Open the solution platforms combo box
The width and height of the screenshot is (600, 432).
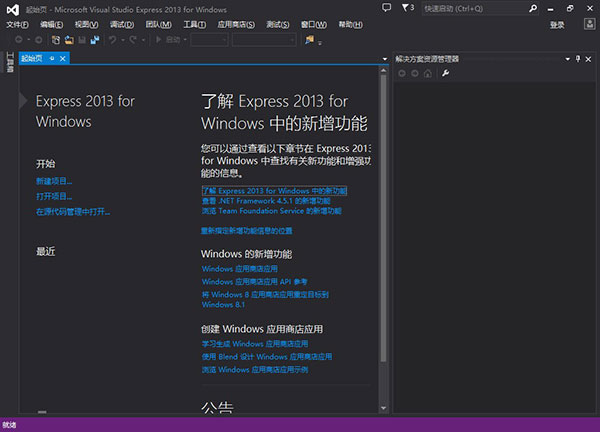pyautogui.click(x=264, y=39)
